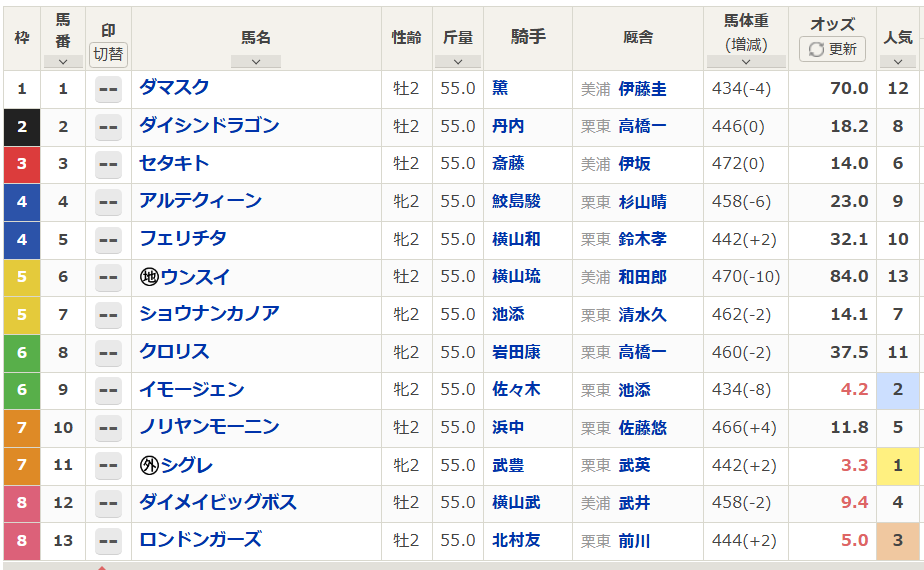Open mark selector for クロリス row

click(108, 353)
